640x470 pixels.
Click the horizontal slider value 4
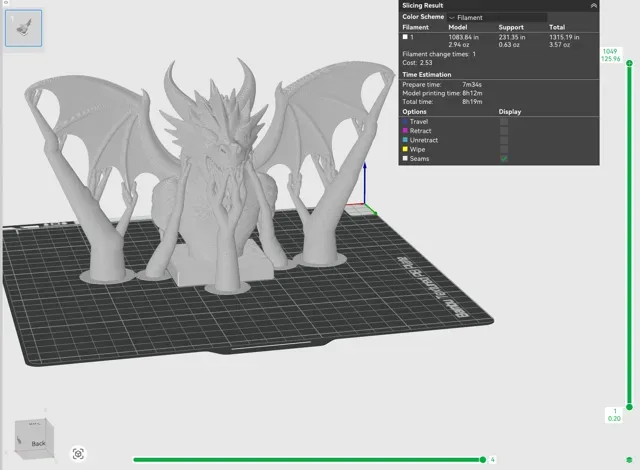click(493, 460)
